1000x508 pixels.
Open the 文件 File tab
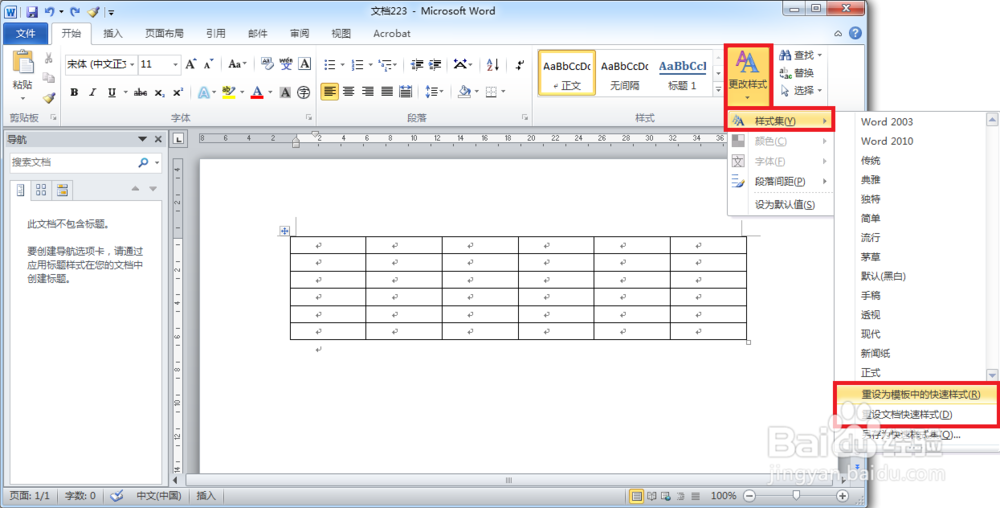tap(26, 34)
